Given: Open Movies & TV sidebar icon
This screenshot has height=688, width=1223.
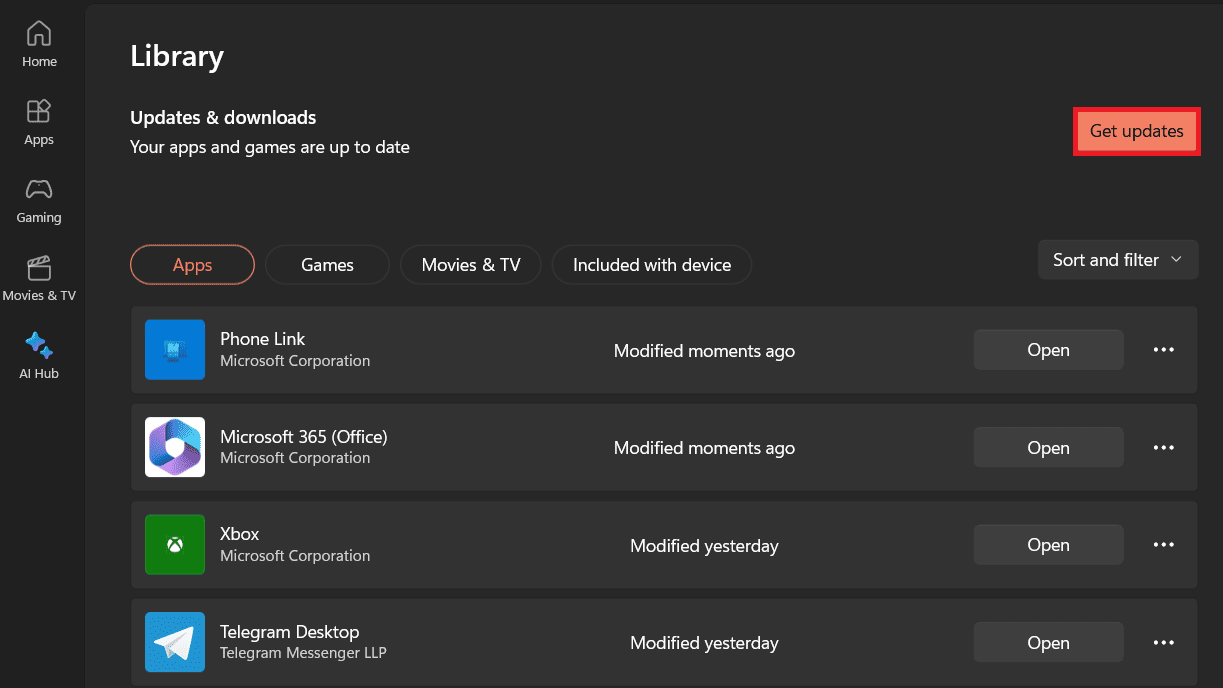Looking at the screenshot, I should (x=39, y=267).
